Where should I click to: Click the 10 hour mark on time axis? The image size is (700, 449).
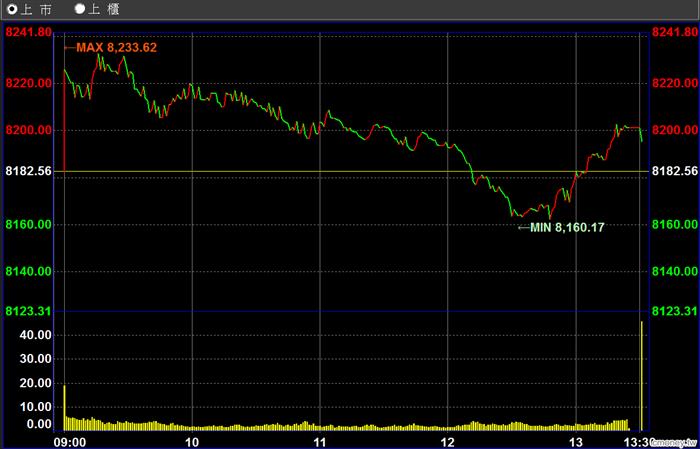point(191,441)
